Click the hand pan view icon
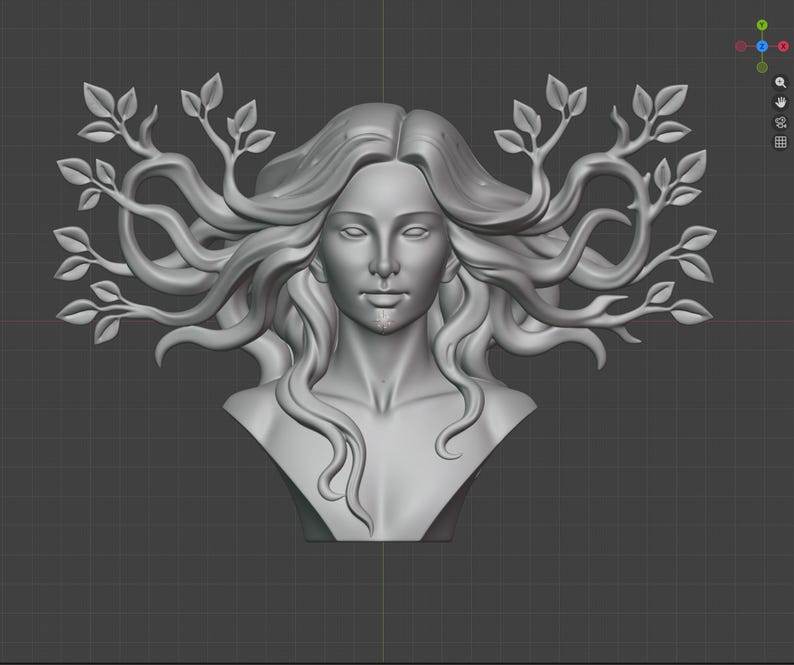Viewport: 794px width, 665px height. coord(781,102)
